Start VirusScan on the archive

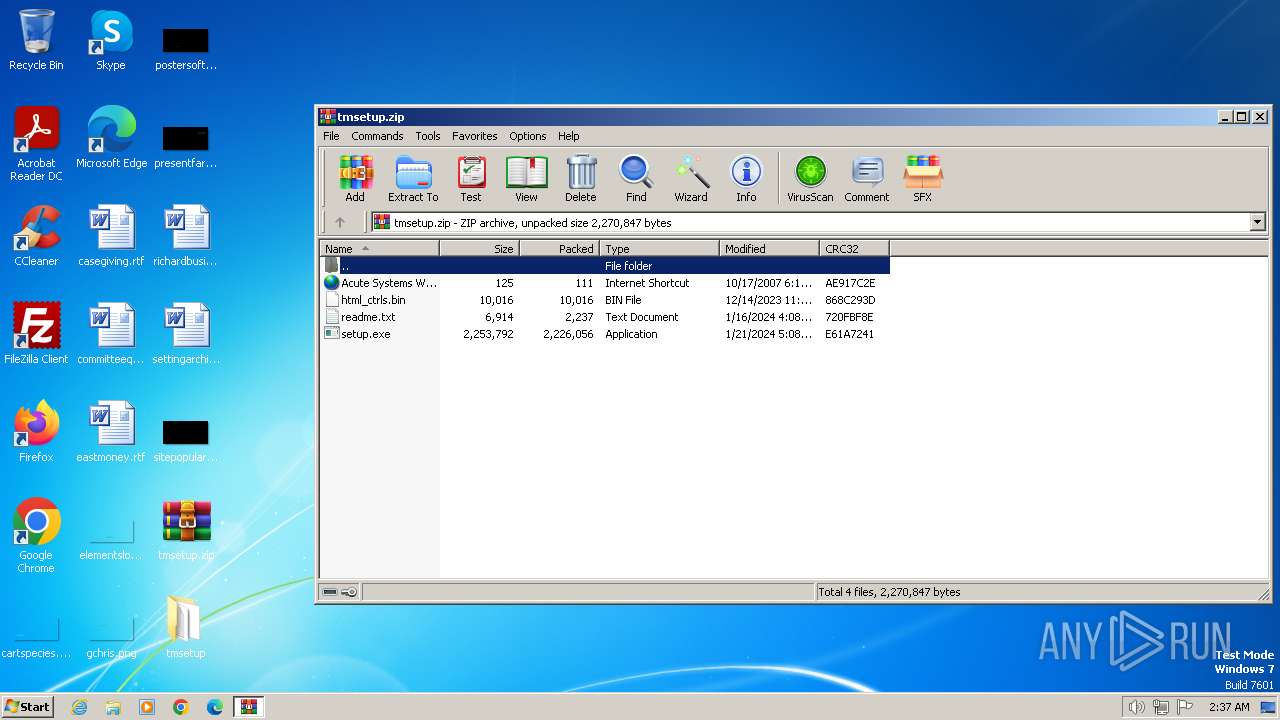pos(810,179)
